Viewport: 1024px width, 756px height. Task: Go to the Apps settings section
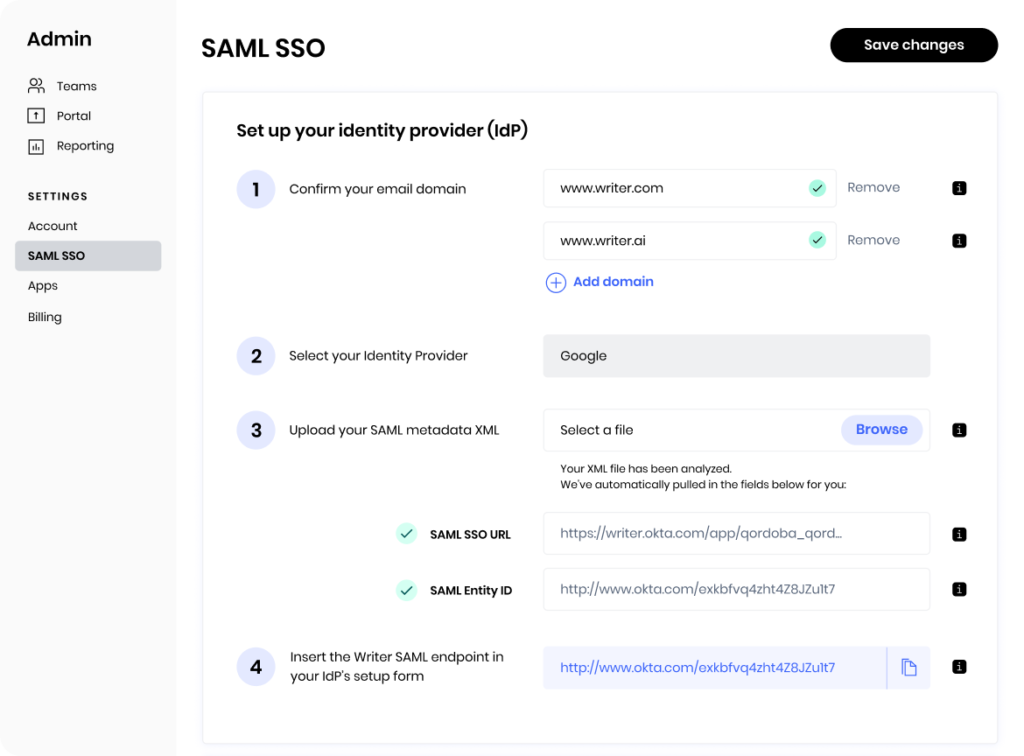tap(42, 286)
